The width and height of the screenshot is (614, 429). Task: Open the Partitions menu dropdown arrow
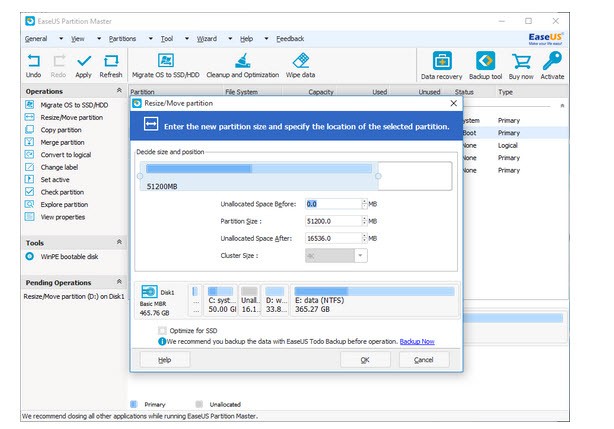point(151,39)
